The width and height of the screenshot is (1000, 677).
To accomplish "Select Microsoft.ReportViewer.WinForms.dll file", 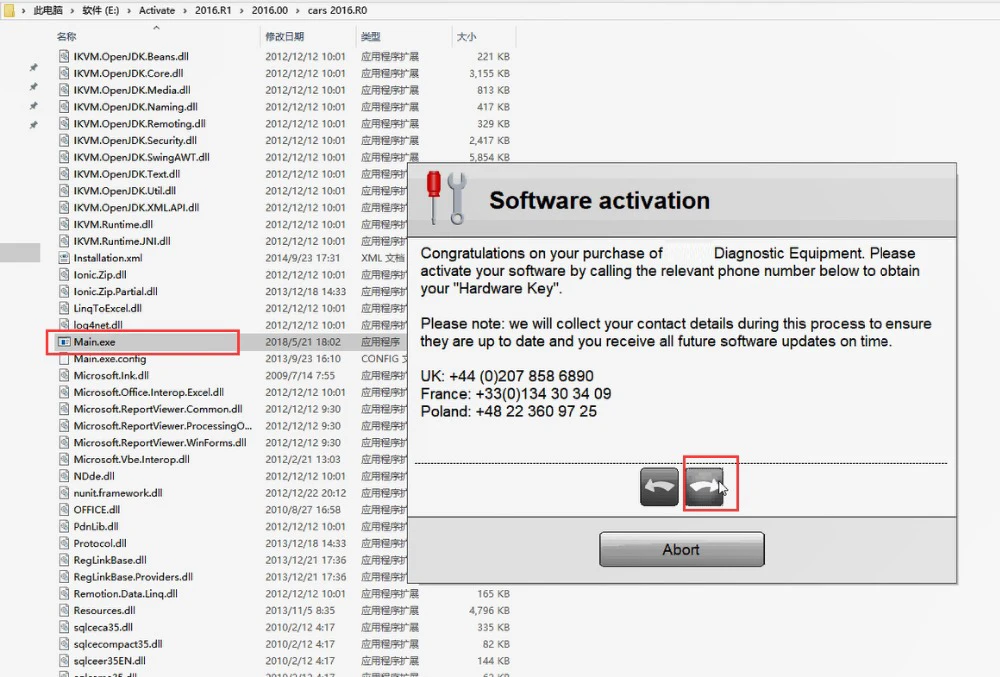I will (159, 442).
